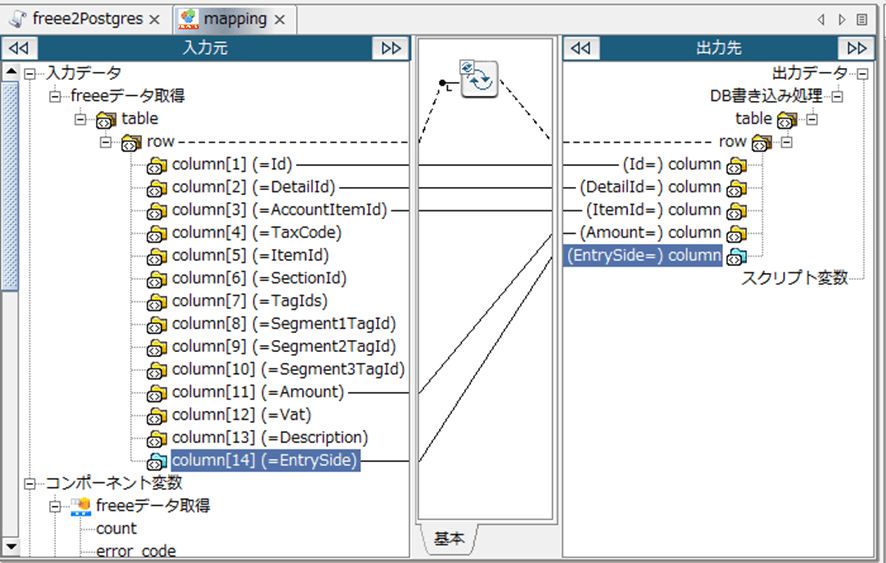Click output table folder icon
886x563 pixels.
click(787, 120)
